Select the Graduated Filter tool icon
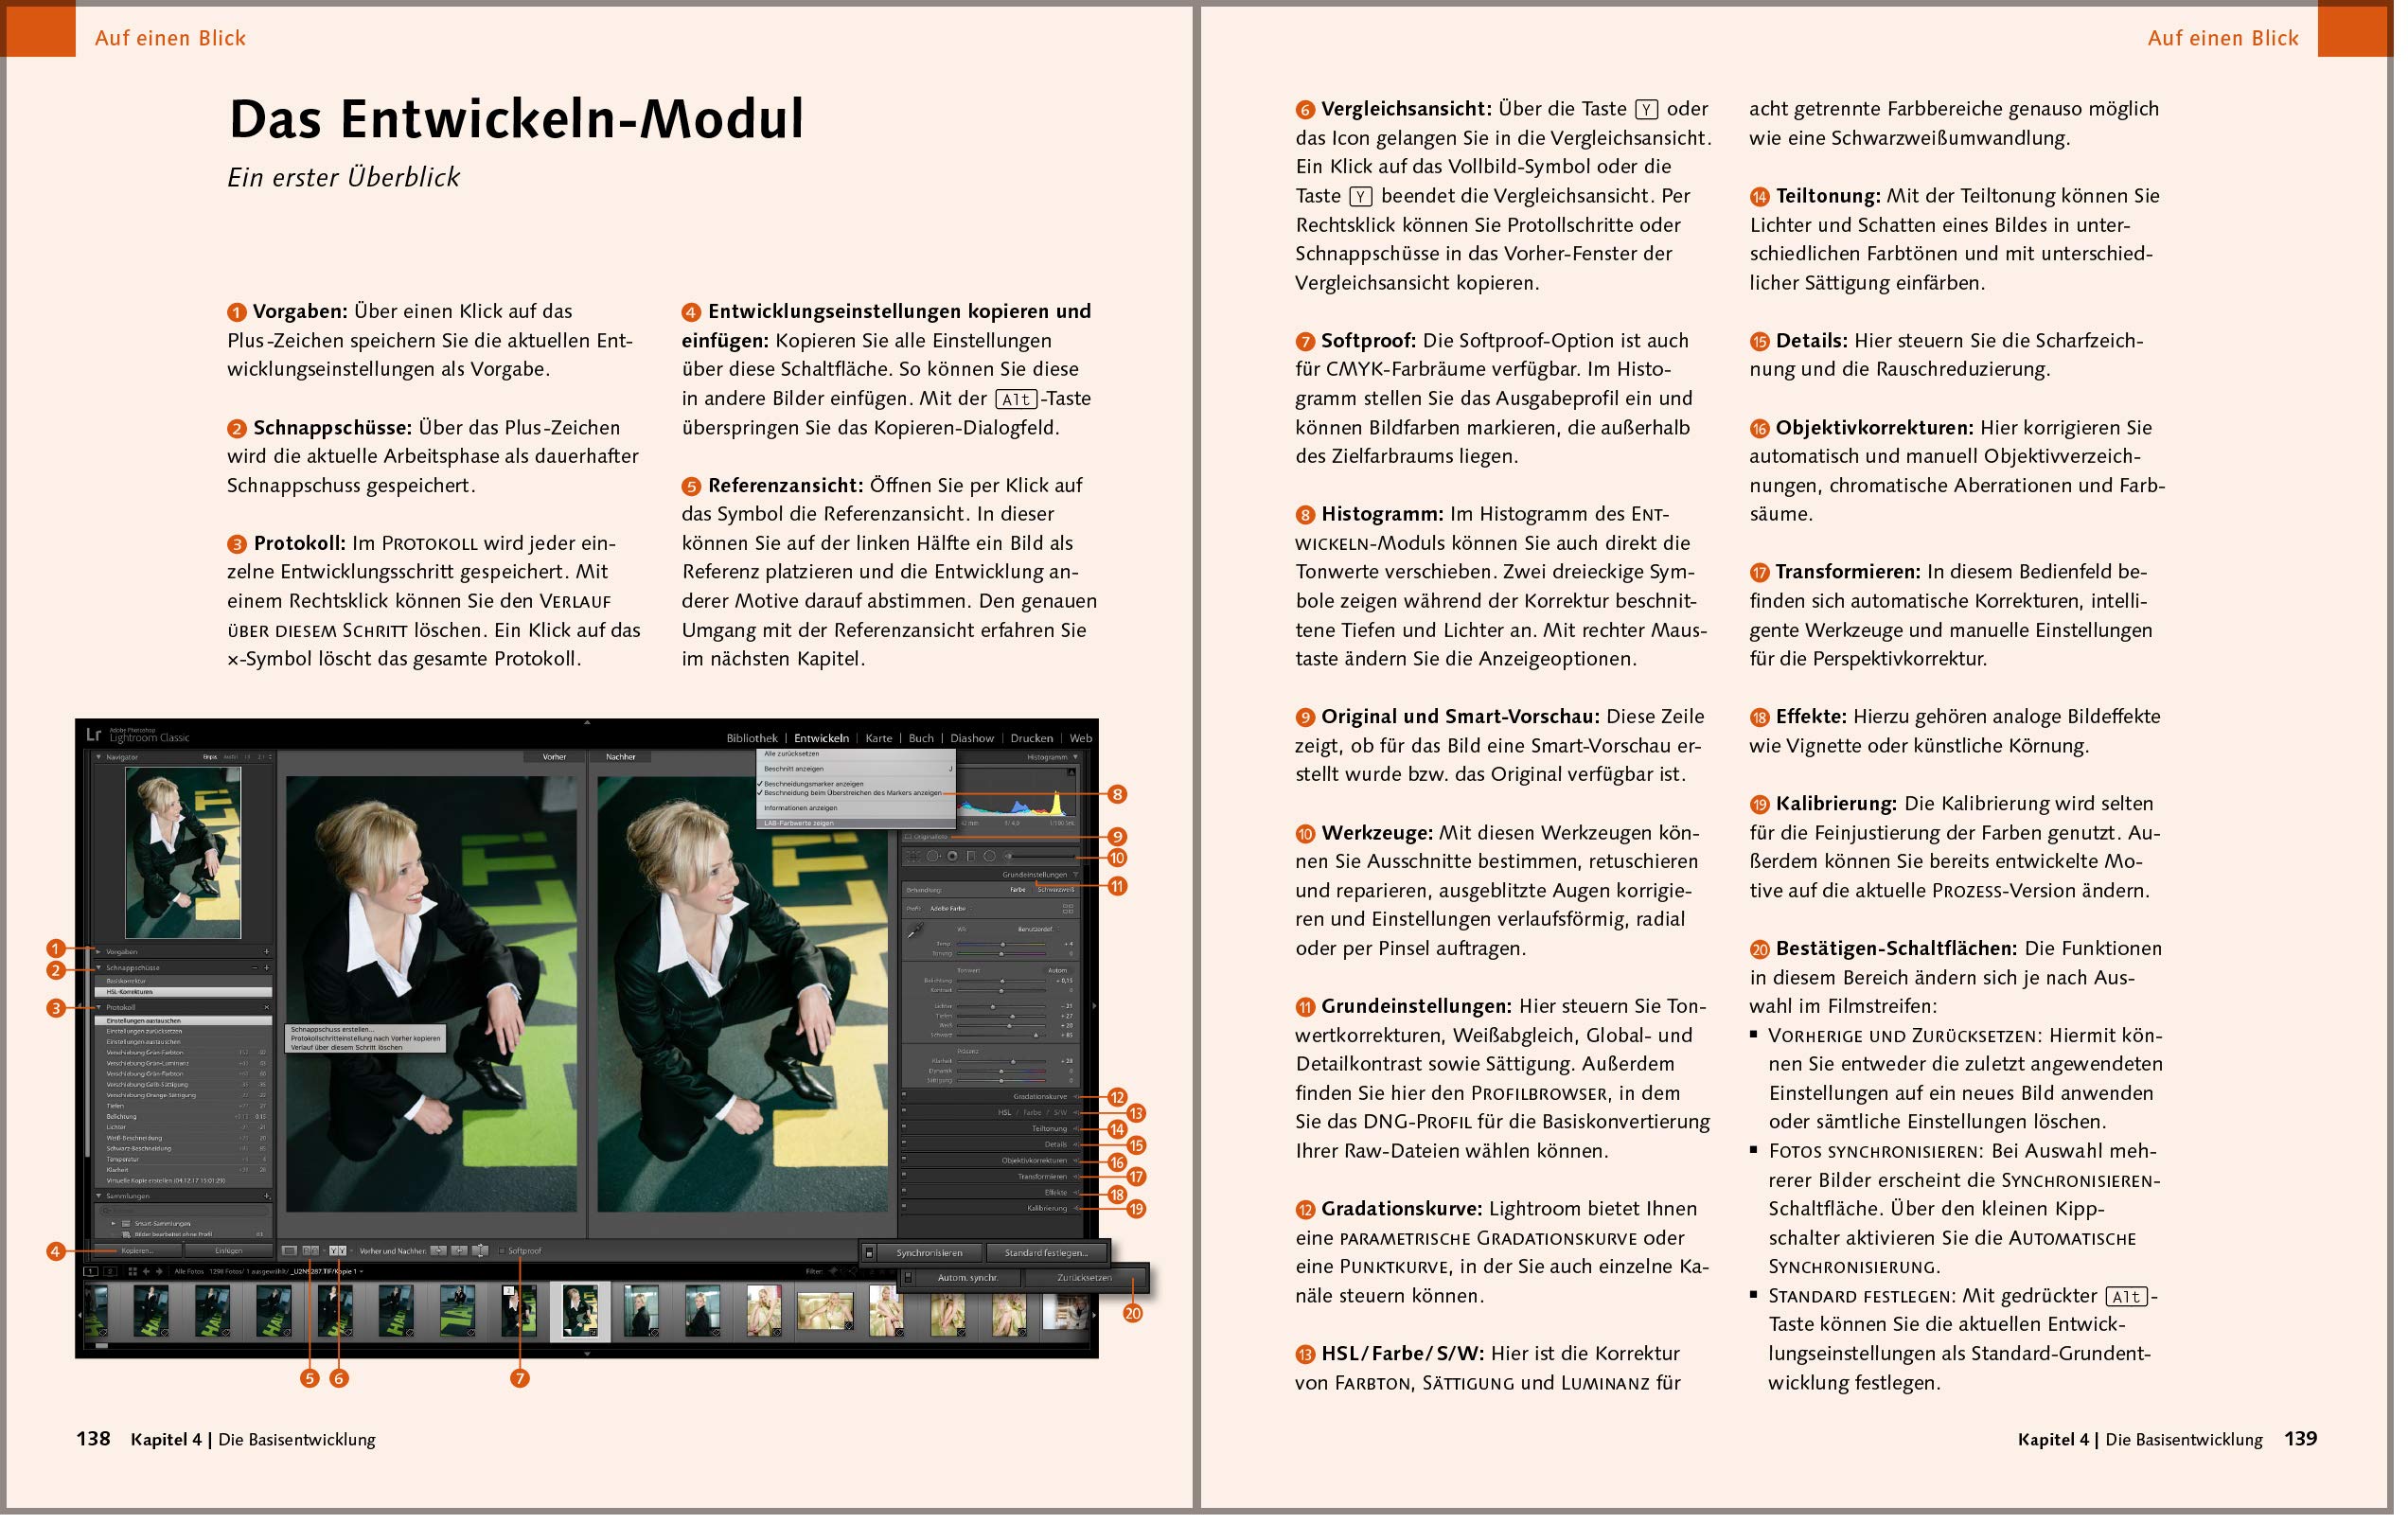 (972, 856)
